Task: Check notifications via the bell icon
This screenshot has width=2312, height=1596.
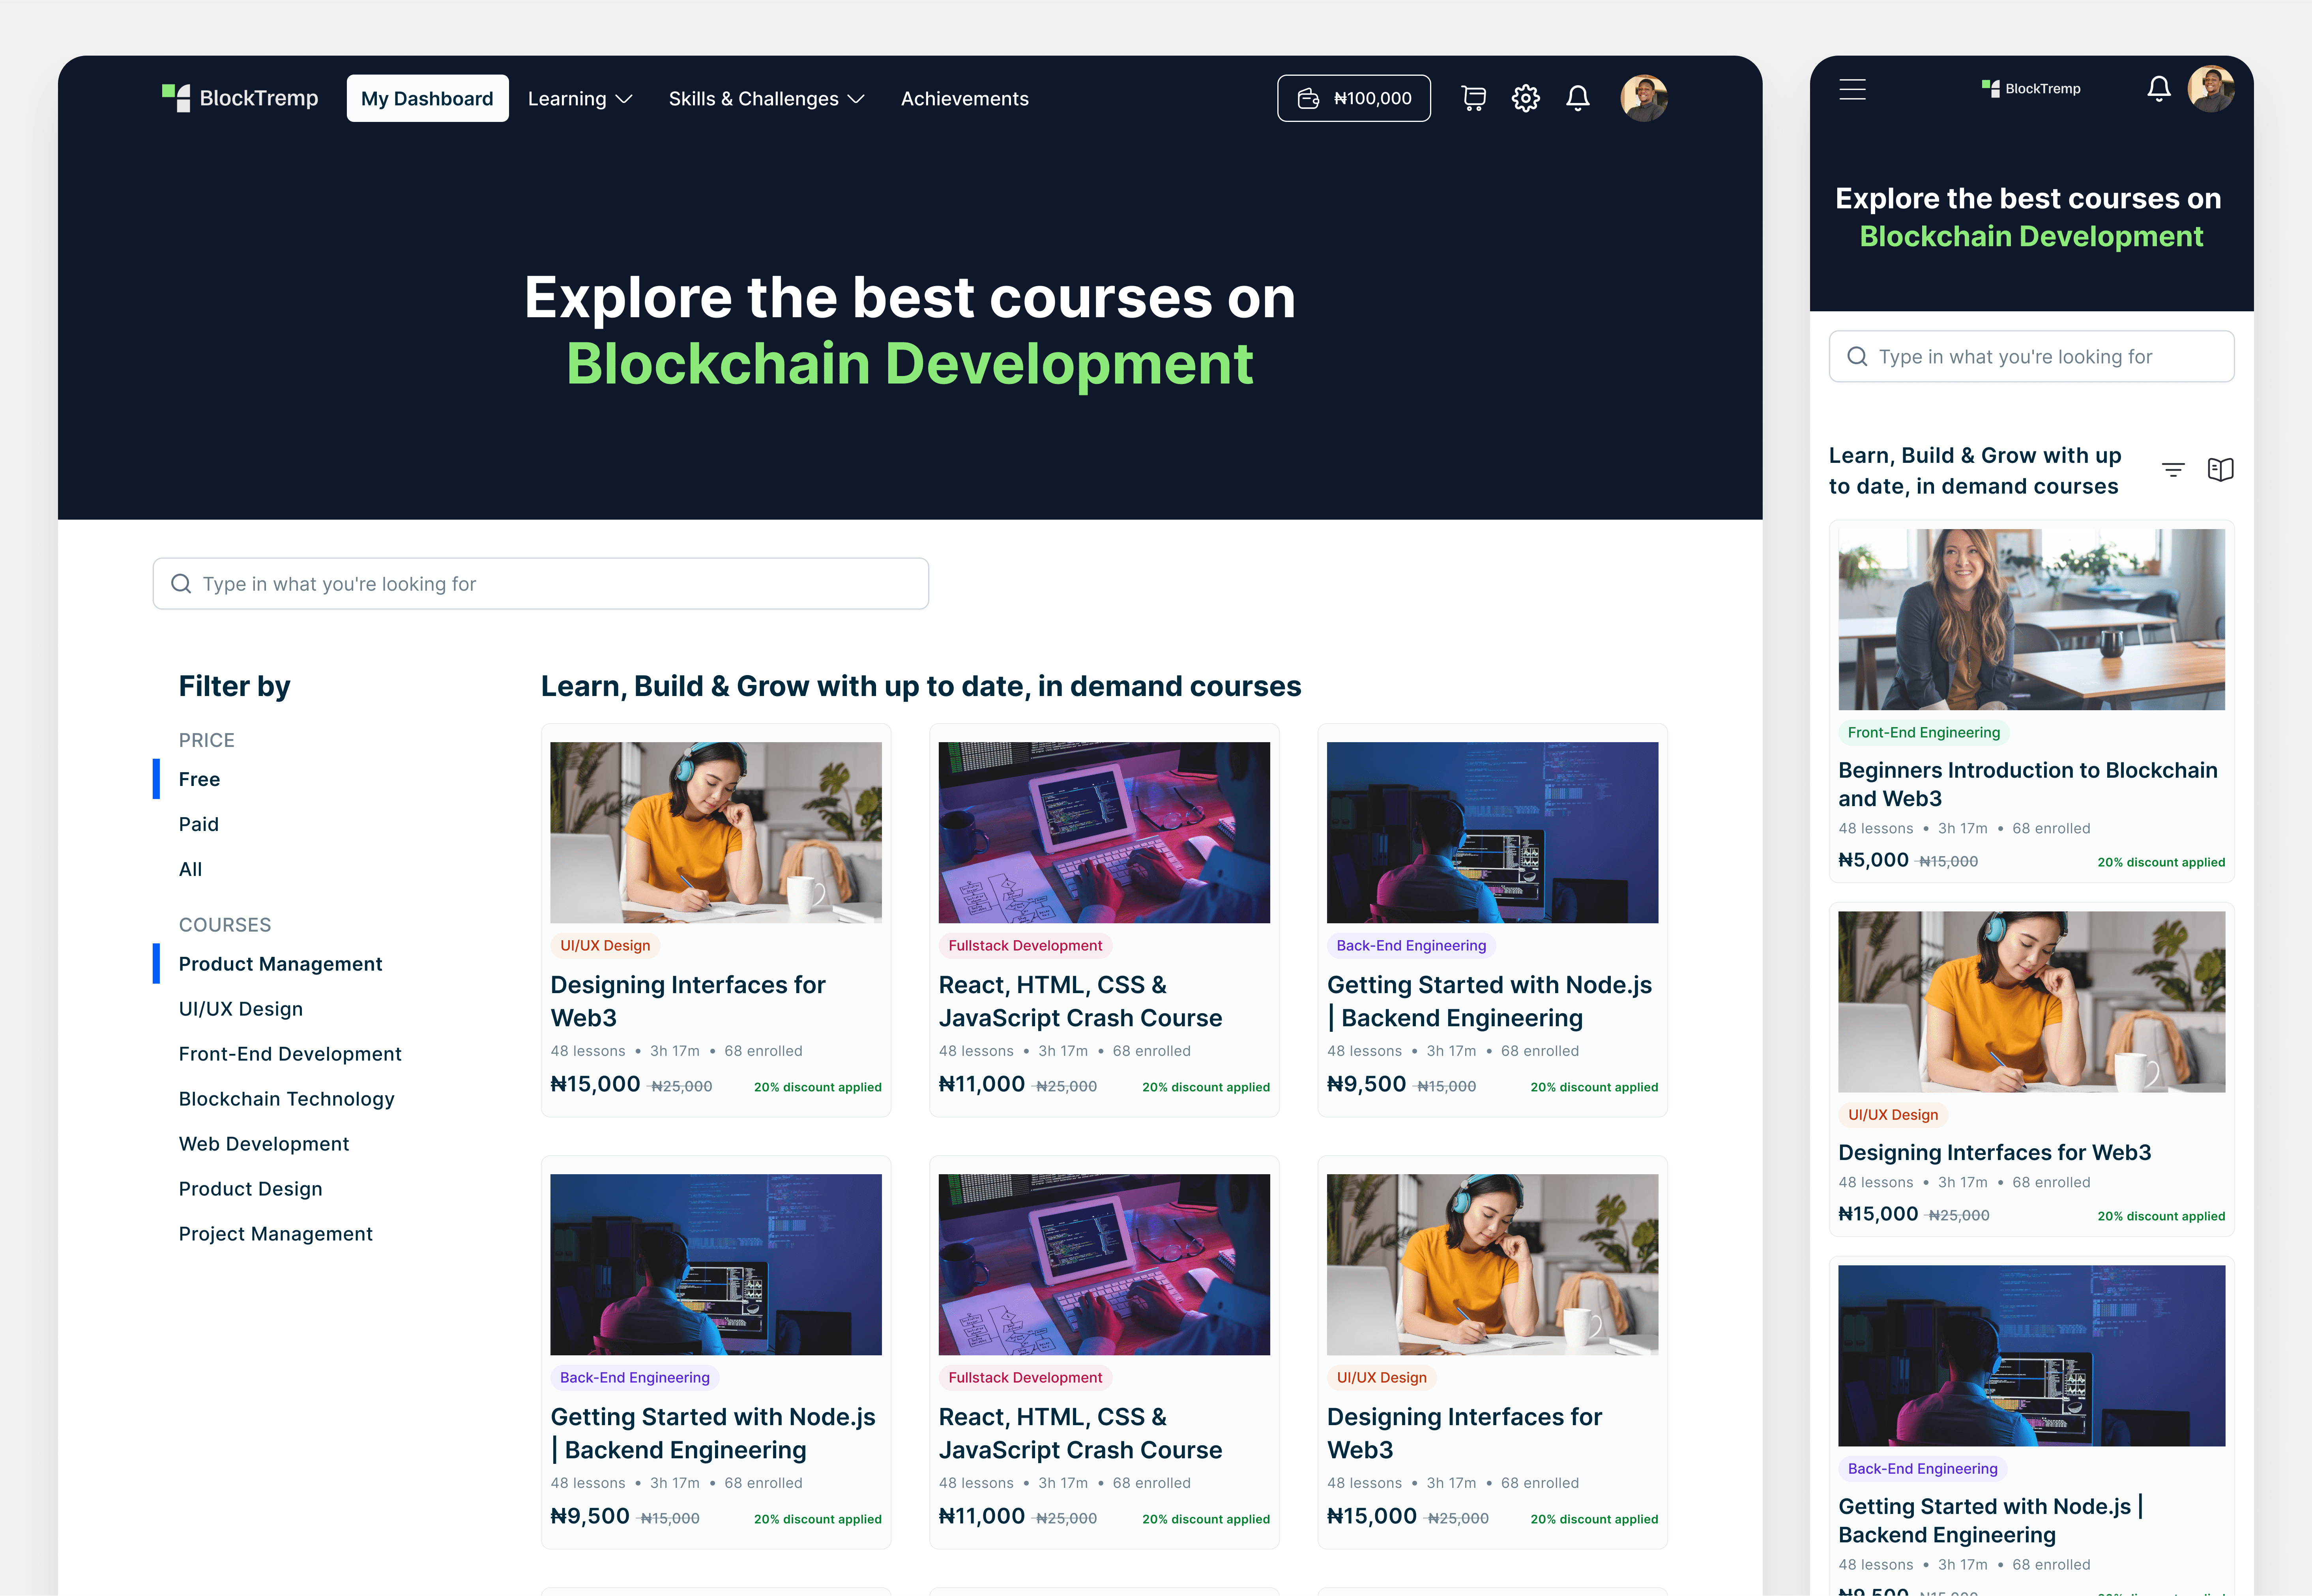Action: [x=1578, y=98]
